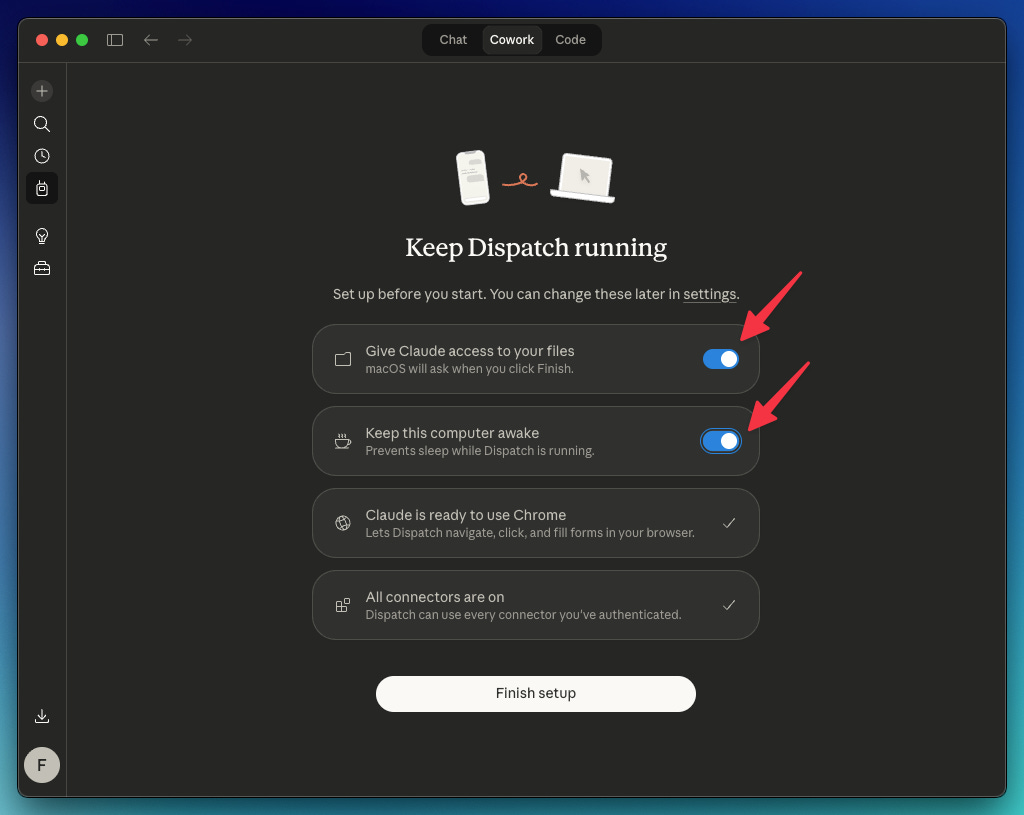Image resolution: width=1024 pixels, height=815 pixels.
Task: Click the connectors grid icon
Action: (343, 605)
